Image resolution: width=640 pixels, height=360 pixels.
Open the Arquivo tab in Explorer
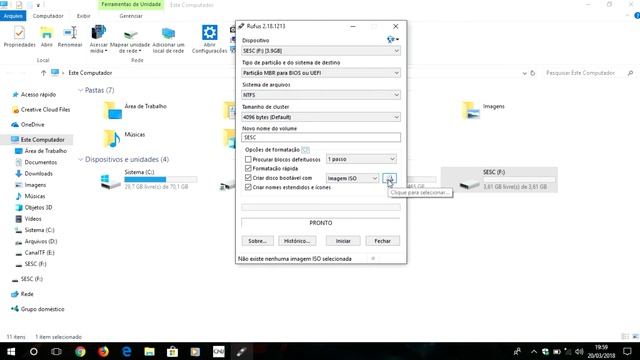tap(13, 16)
